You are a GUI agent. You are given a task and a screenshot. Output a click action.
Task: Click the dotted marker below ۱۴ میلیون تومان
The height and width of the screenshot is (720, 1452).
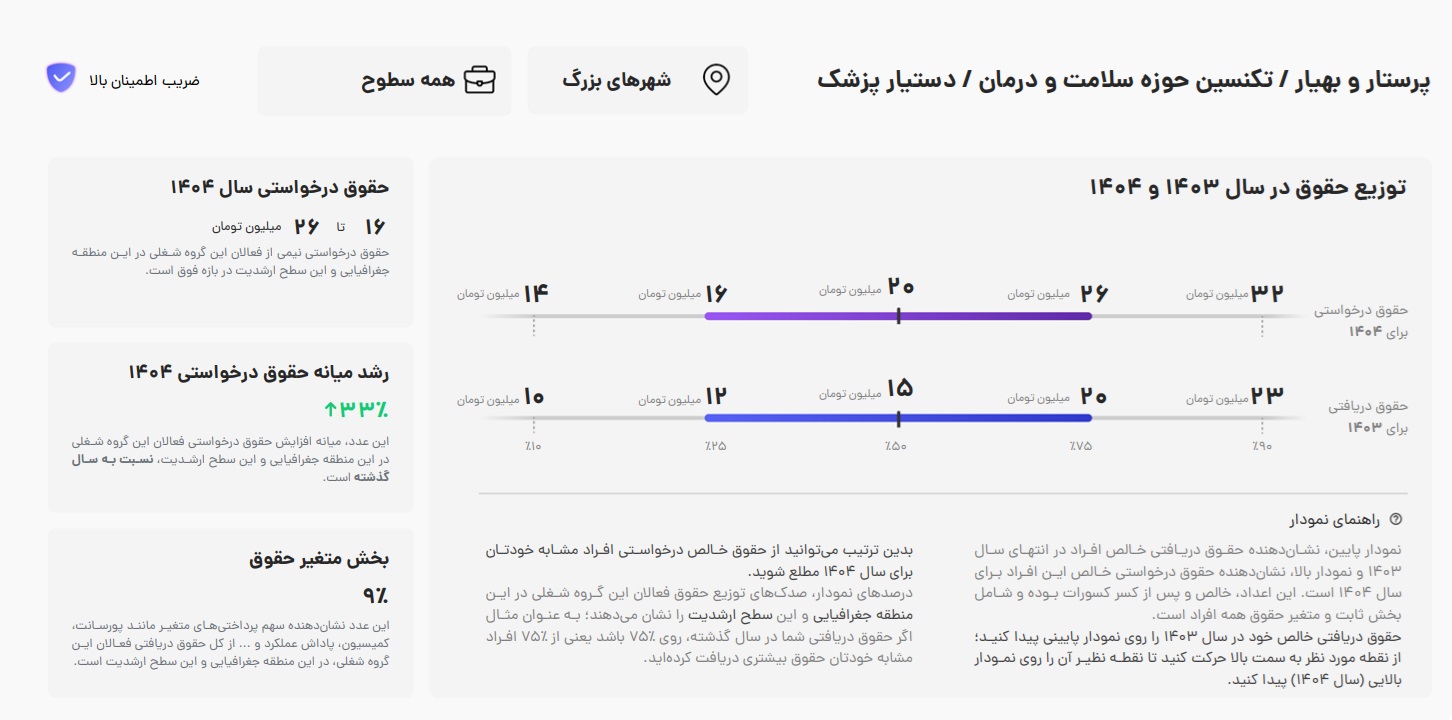click(x=533, y=327)
